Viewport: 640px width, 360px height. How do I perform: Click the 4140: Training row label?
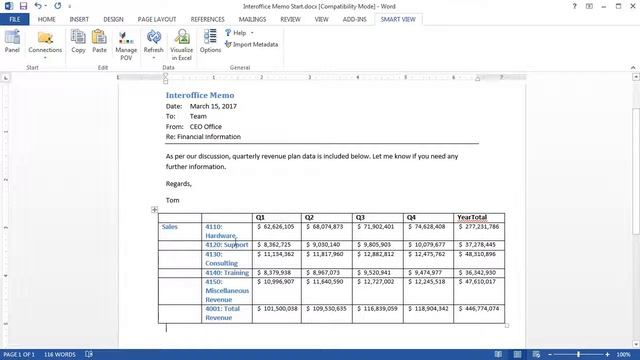227,272
